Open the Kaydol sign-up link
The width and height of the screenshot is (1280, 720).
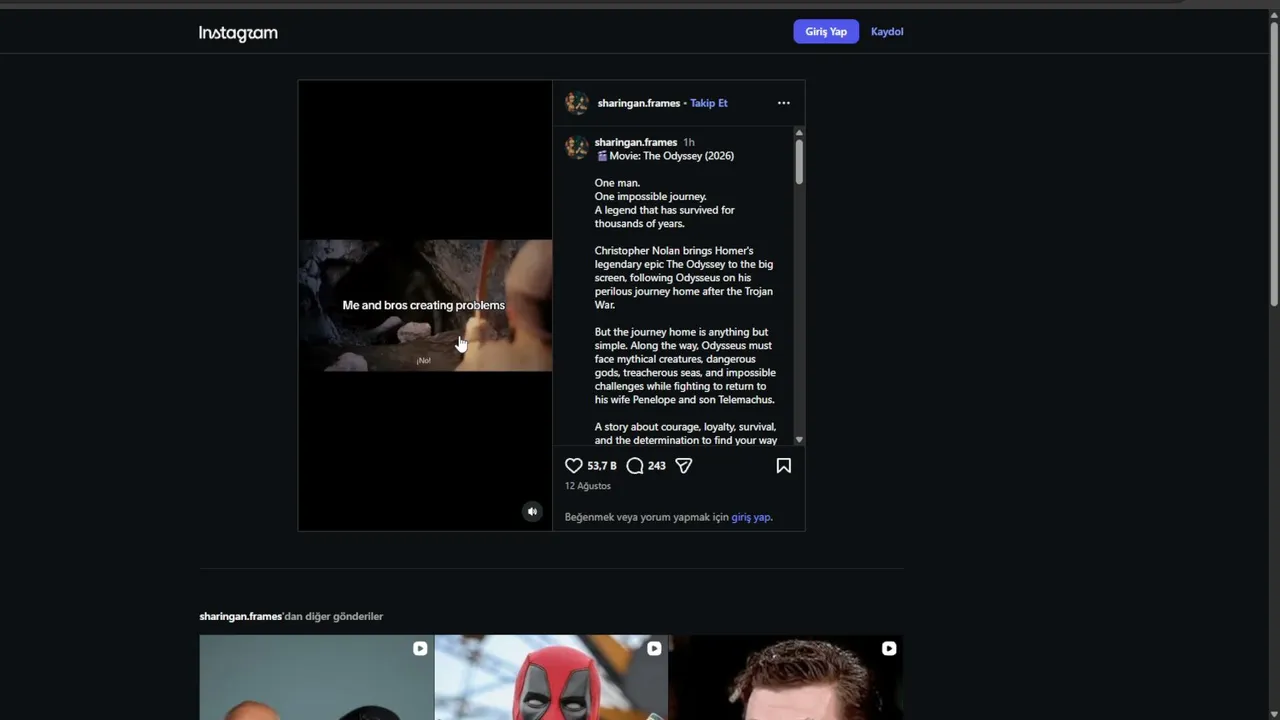(887, 32)
